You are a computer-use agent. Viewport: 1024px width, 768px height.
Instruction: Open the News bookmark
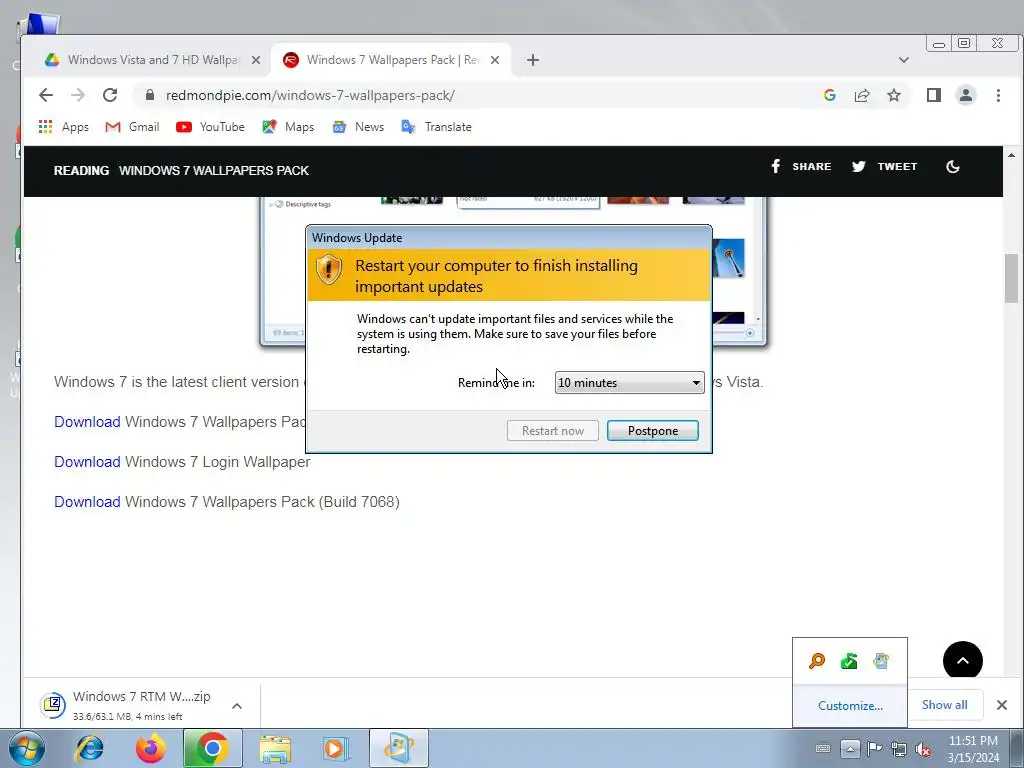pos(358,127)
